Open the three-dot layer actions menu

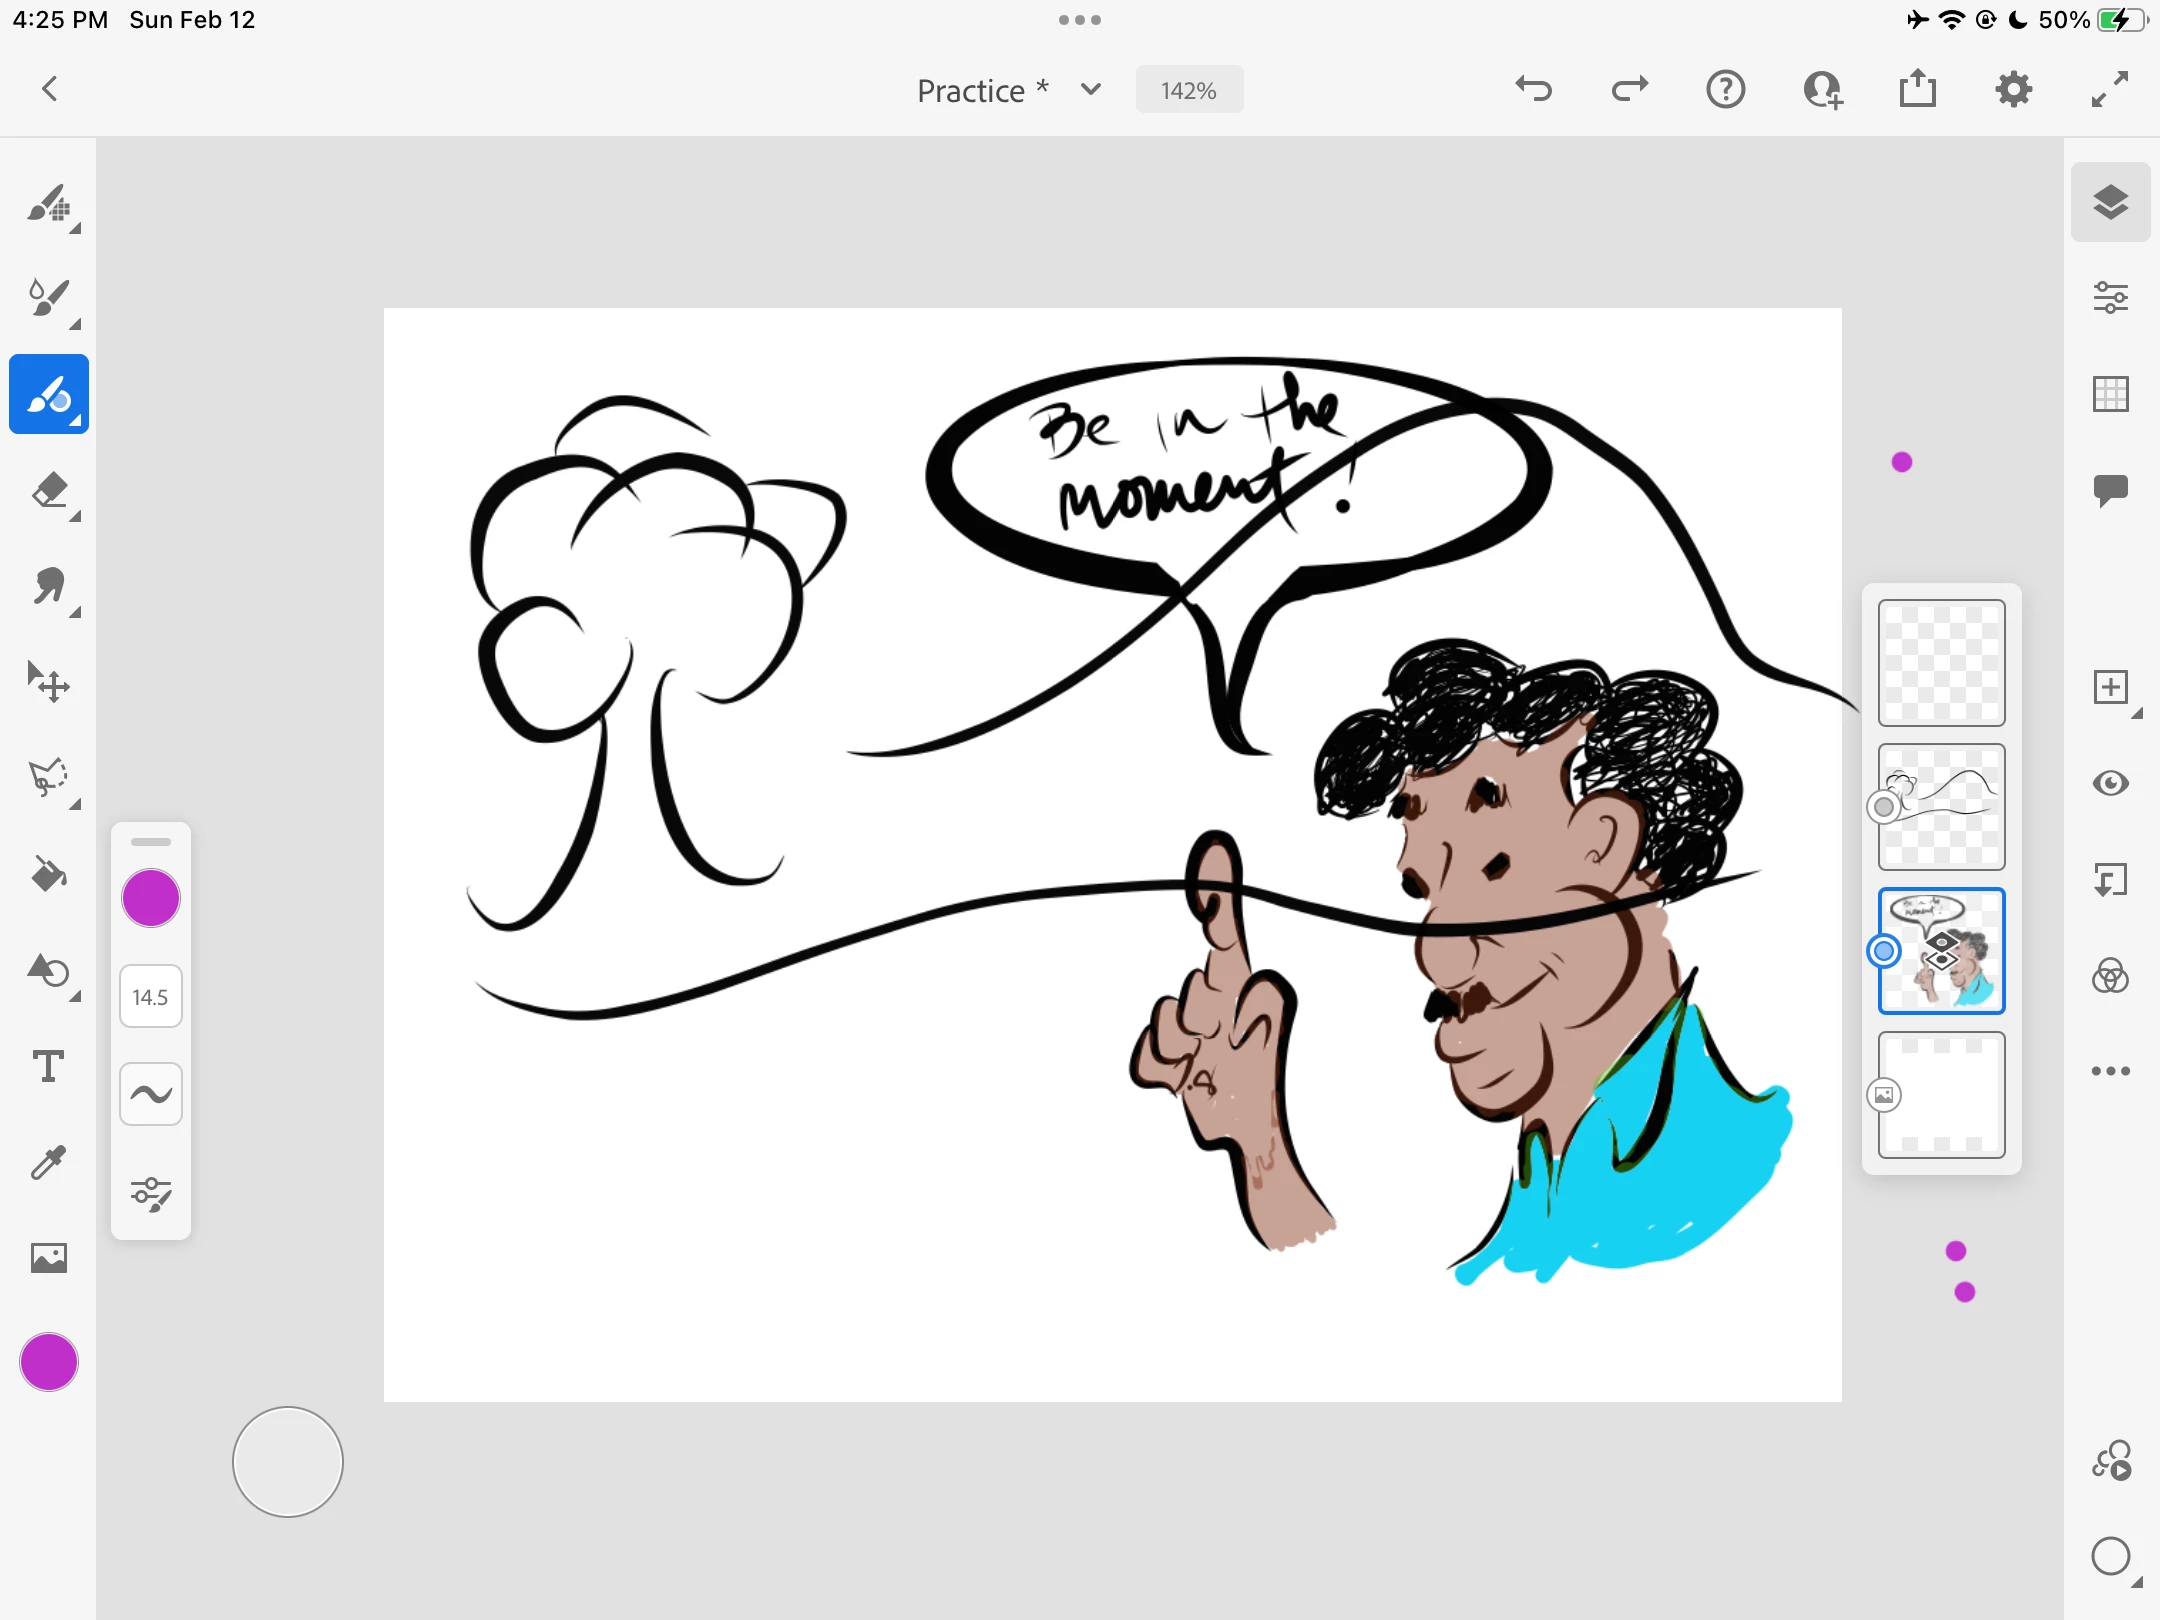(x=2110, y=1071)
